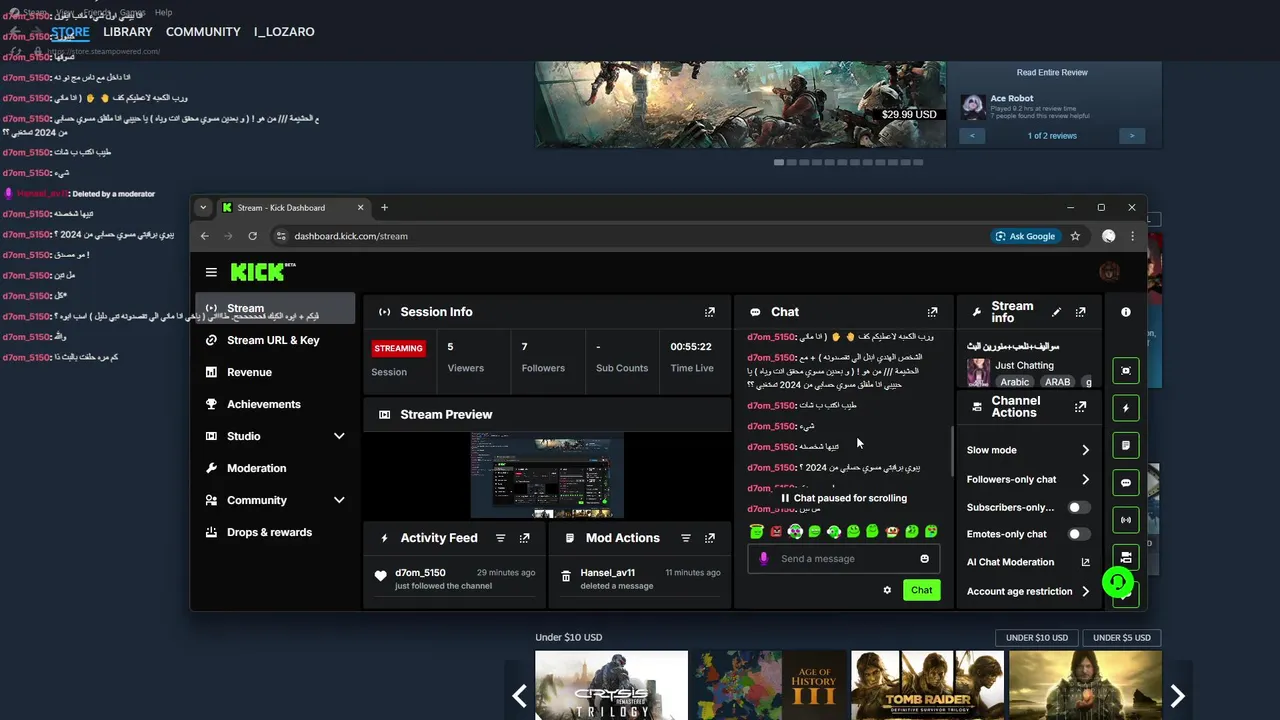
Task: Open Achievements in the sidebar
Action: (x=275, y=404)
